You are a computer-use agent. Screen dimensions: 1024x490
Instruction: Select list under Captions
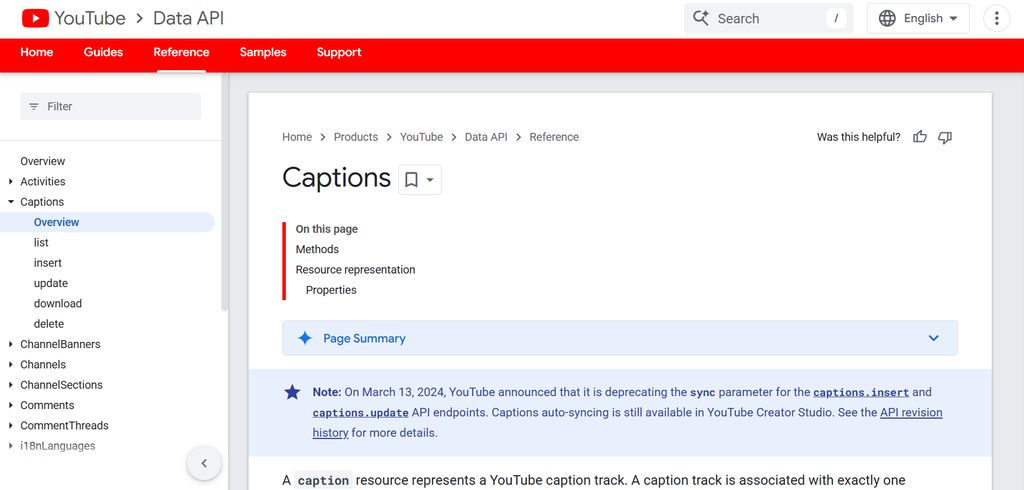point(41,242)
